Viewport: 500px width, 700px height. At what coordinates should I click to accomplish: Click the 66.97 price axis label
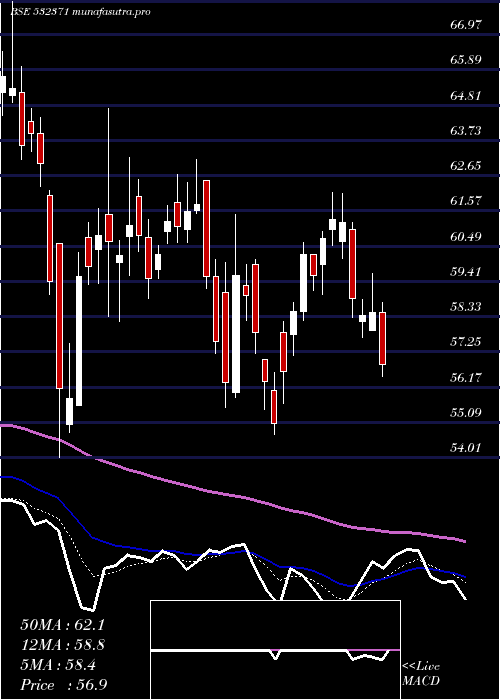466,25
